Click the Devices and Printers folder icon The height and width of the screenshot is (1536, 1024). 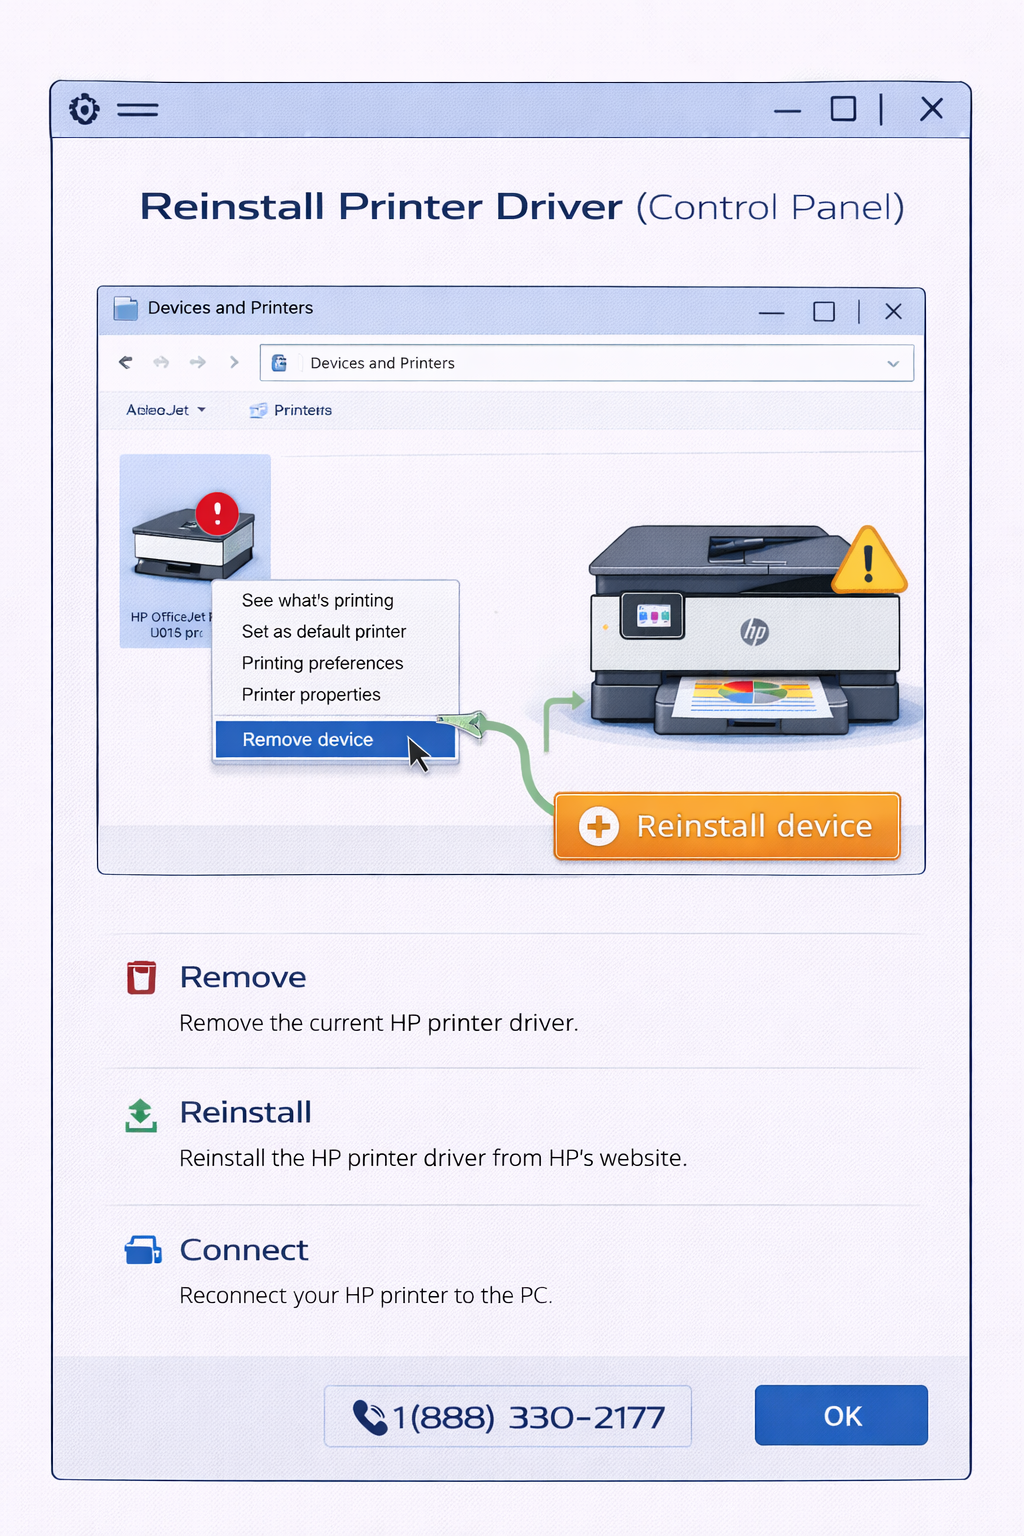[126, 308]
